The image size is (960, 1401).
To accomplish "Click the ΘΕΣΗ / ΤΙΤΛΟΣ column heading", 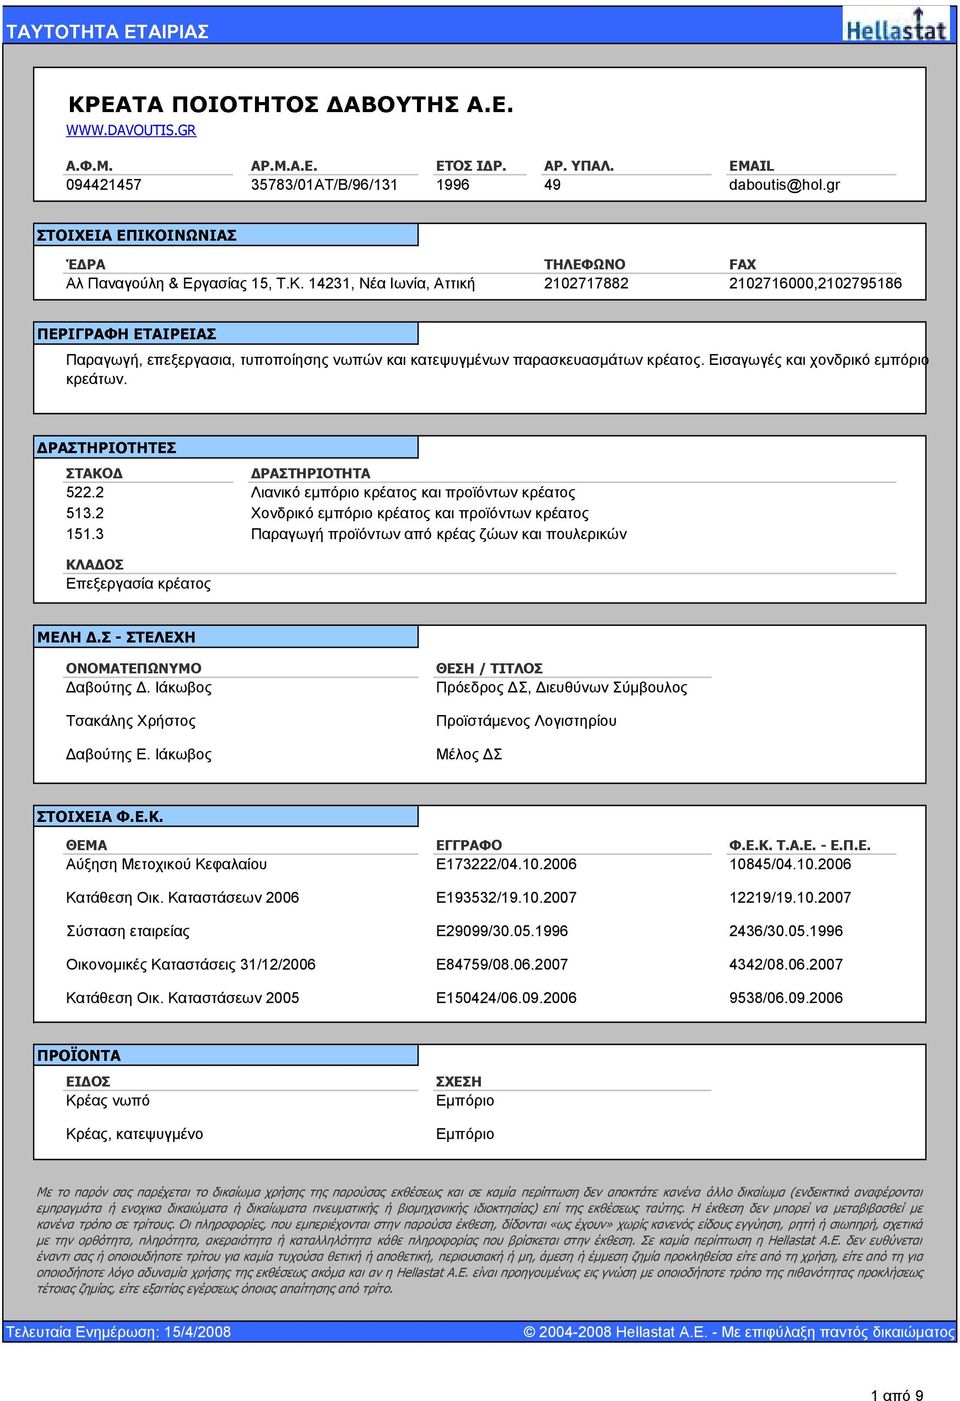I will tap(489, 668).
